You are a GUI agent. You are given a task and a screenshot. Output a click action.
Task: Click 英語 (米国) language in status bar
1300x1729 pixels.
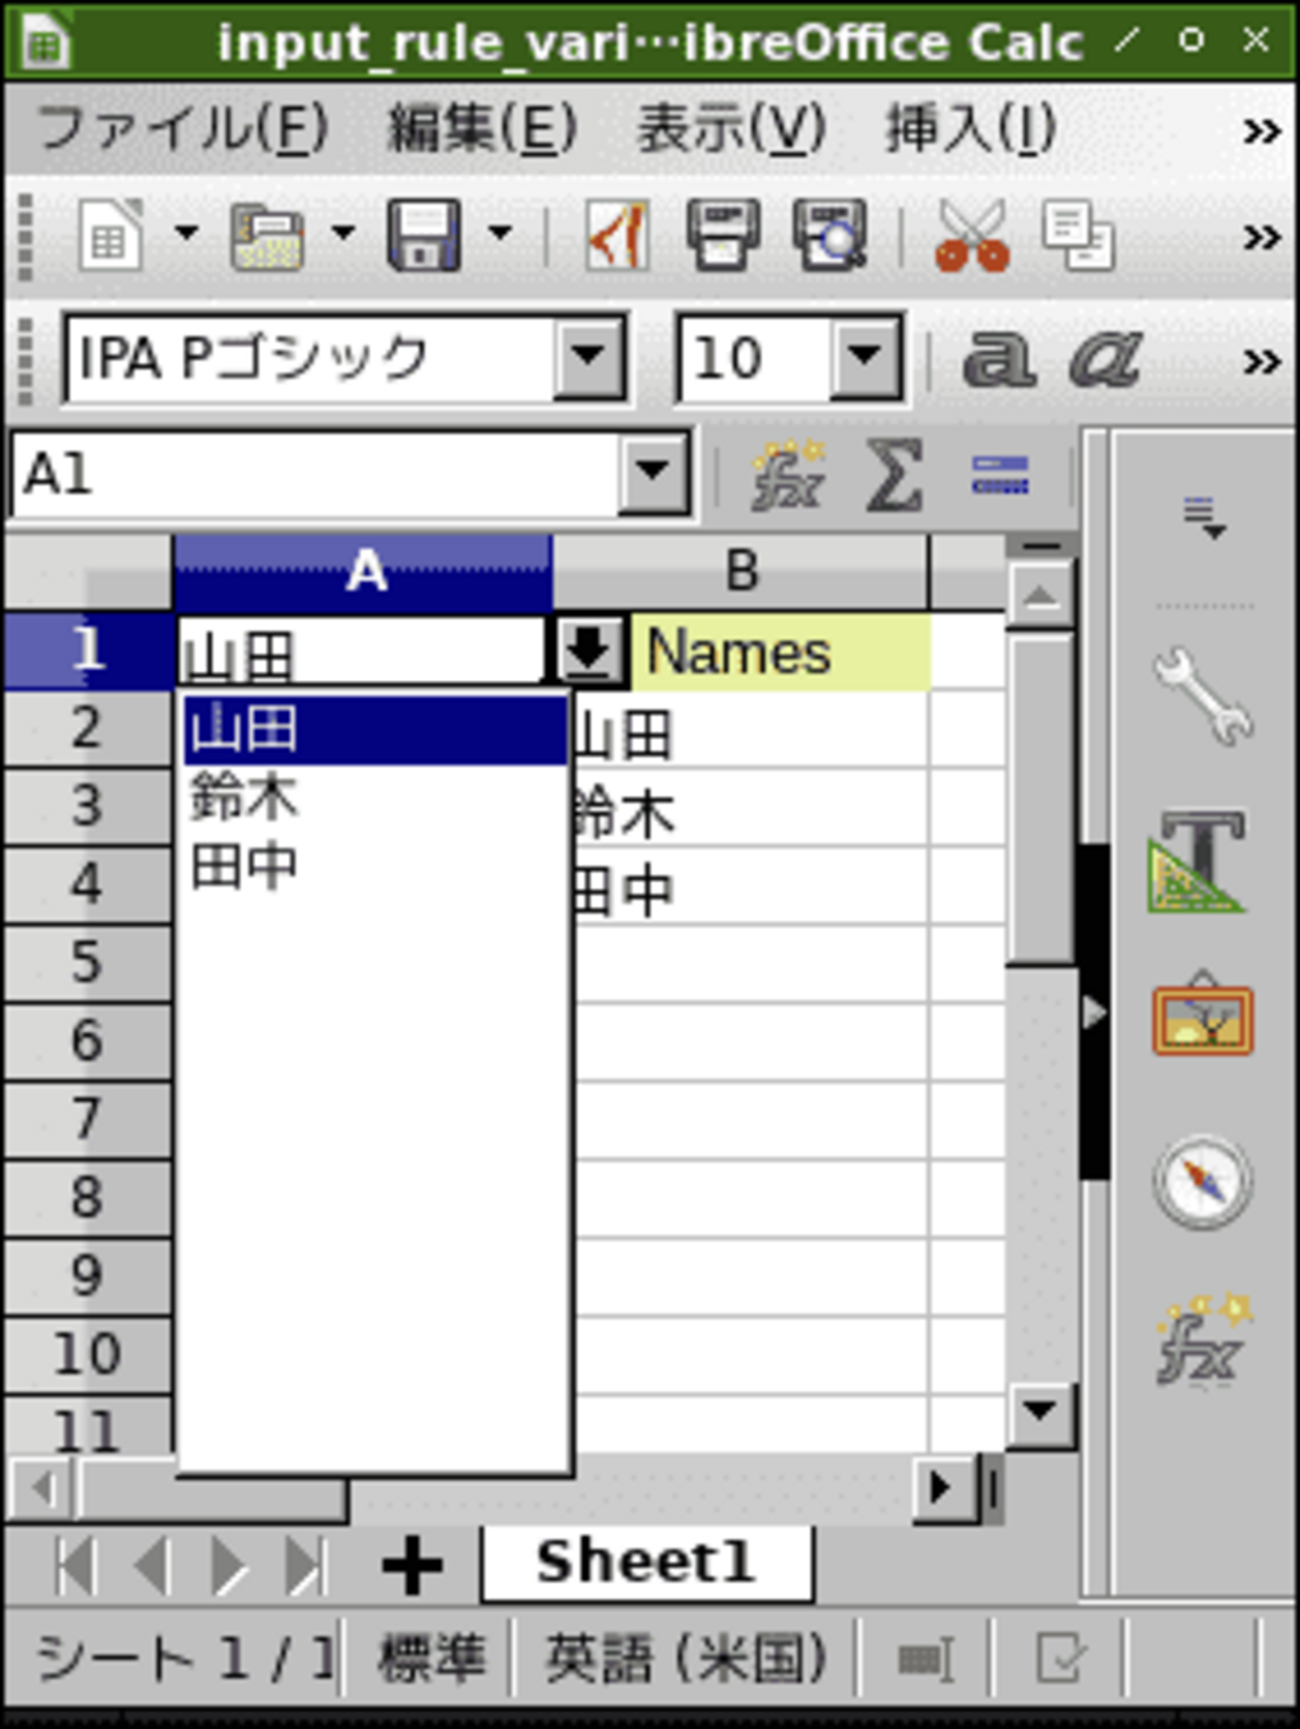(x=686, y=1659)
